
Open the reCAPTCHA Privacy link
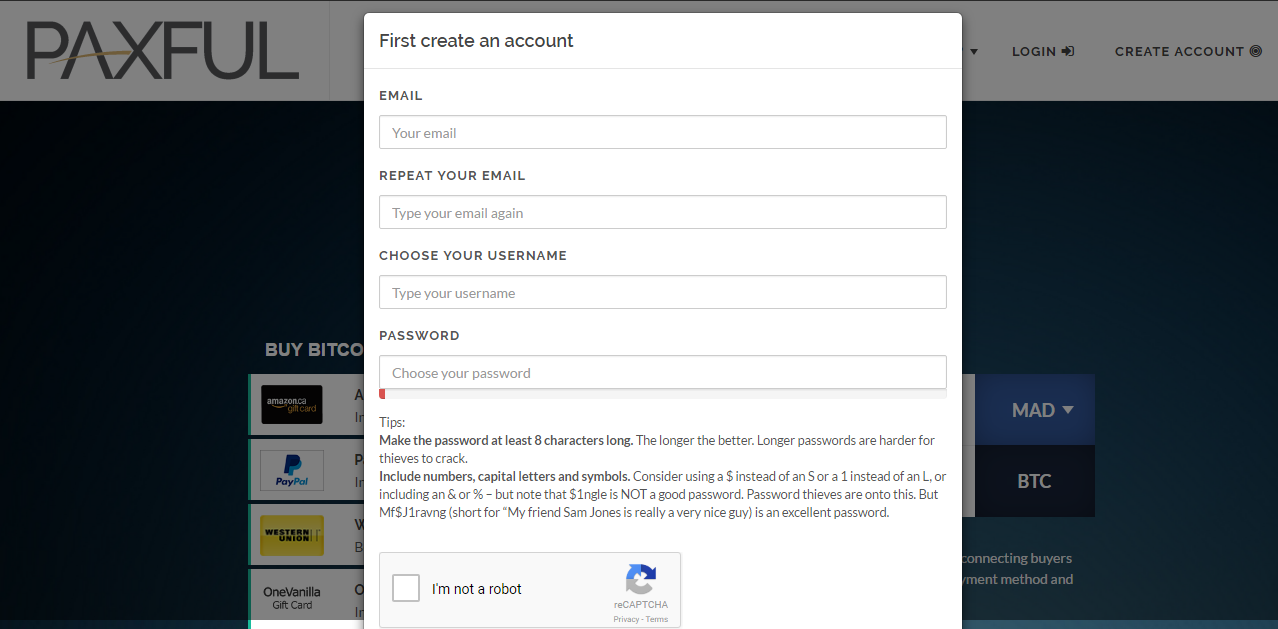click(626, 620)
